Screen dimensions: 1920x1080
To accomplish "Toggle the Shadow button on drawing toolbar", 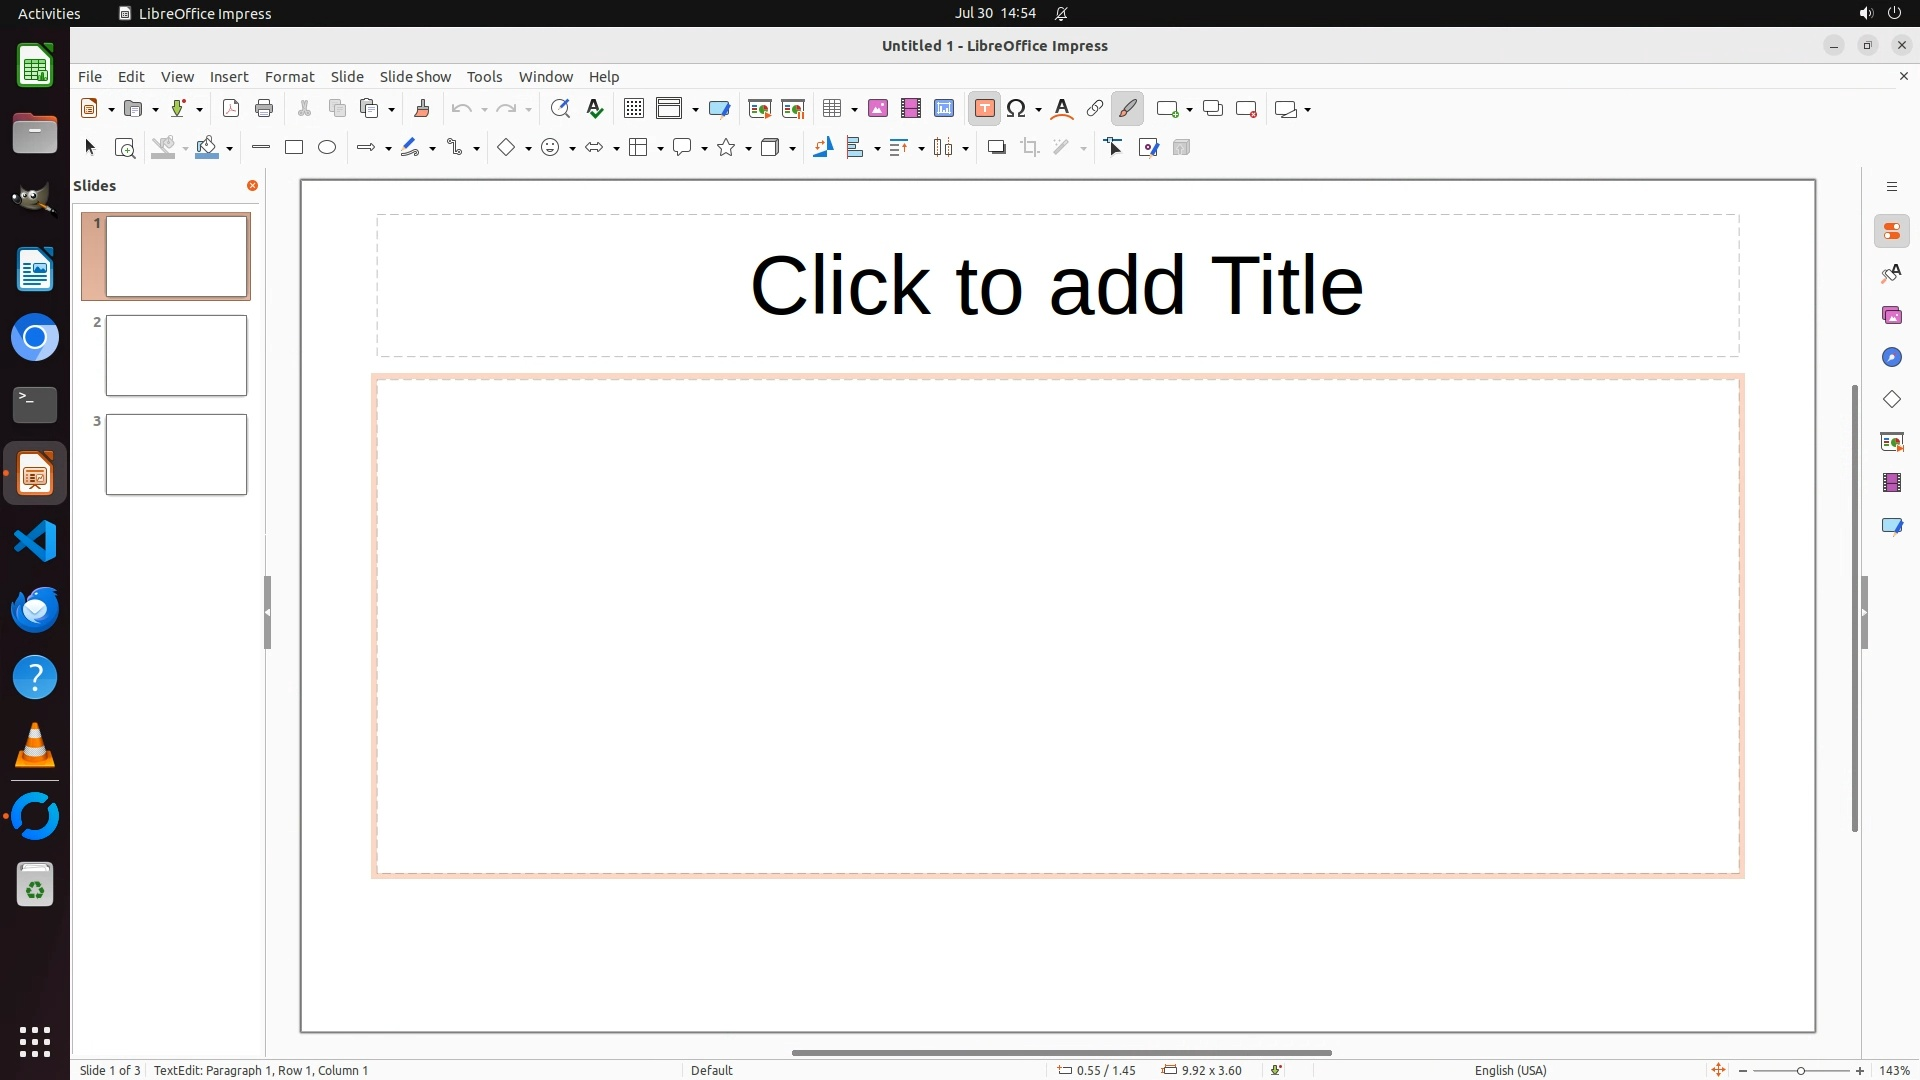I will coord(996,148).
